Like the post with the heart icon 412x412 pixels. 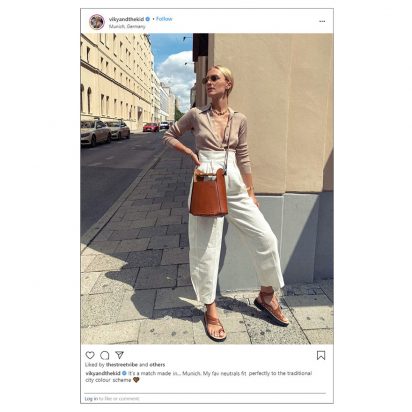[90, 355]
